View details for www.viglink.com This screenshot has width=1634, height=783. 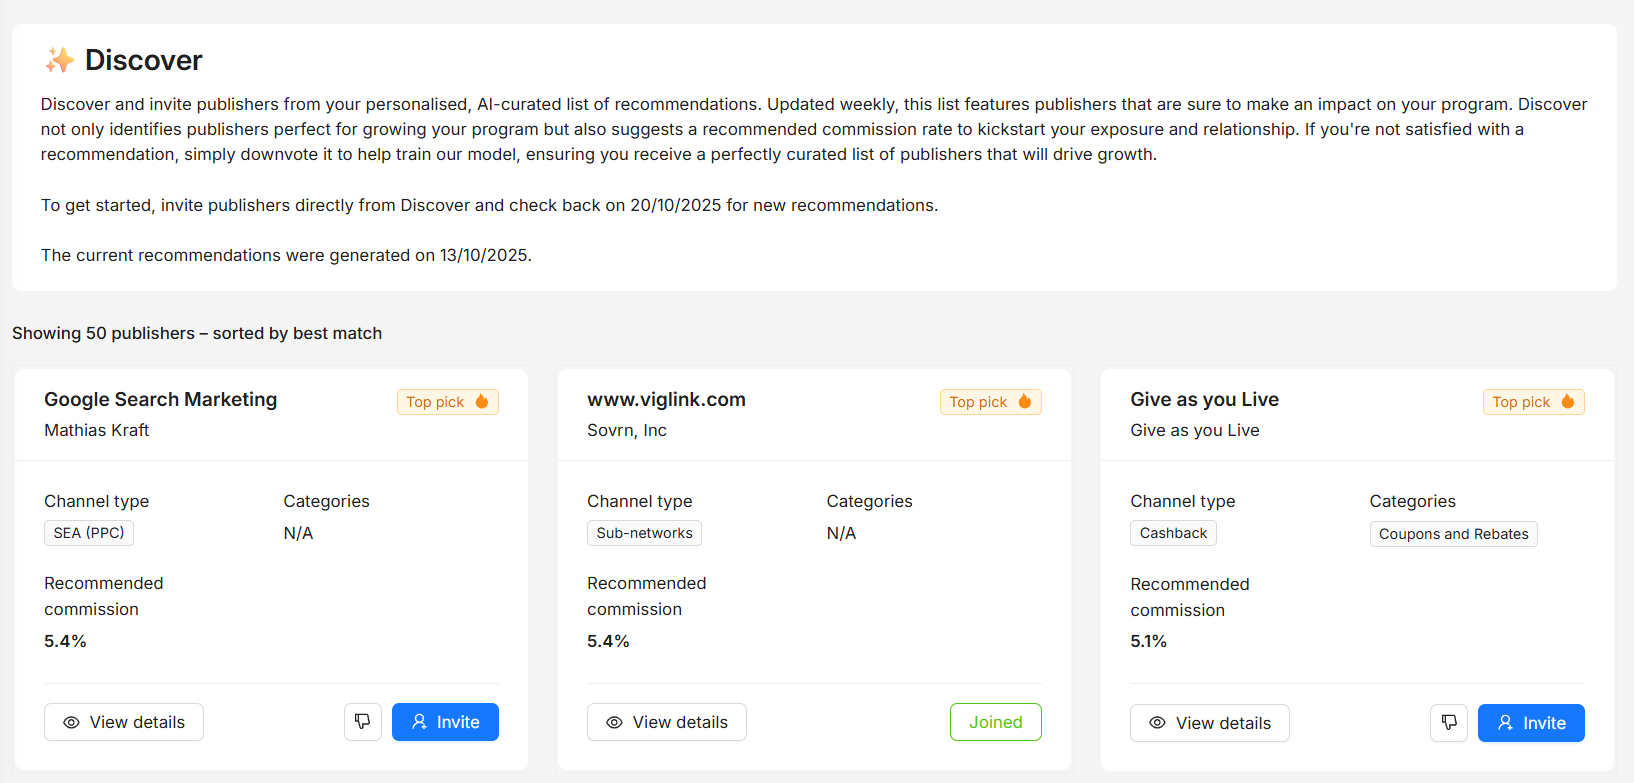pos(667,722)
